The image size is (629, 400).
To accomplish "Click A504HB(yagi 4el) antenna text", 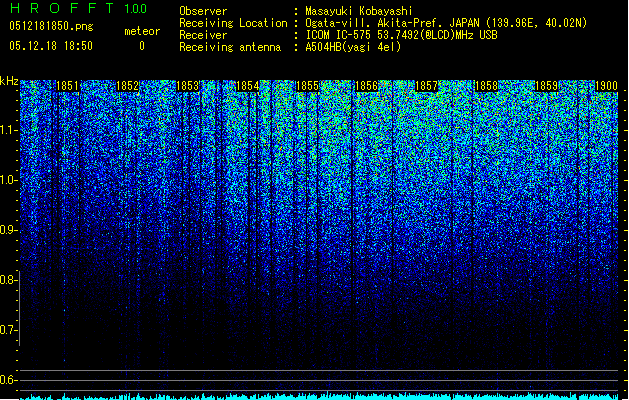I will tap(353, 47).
